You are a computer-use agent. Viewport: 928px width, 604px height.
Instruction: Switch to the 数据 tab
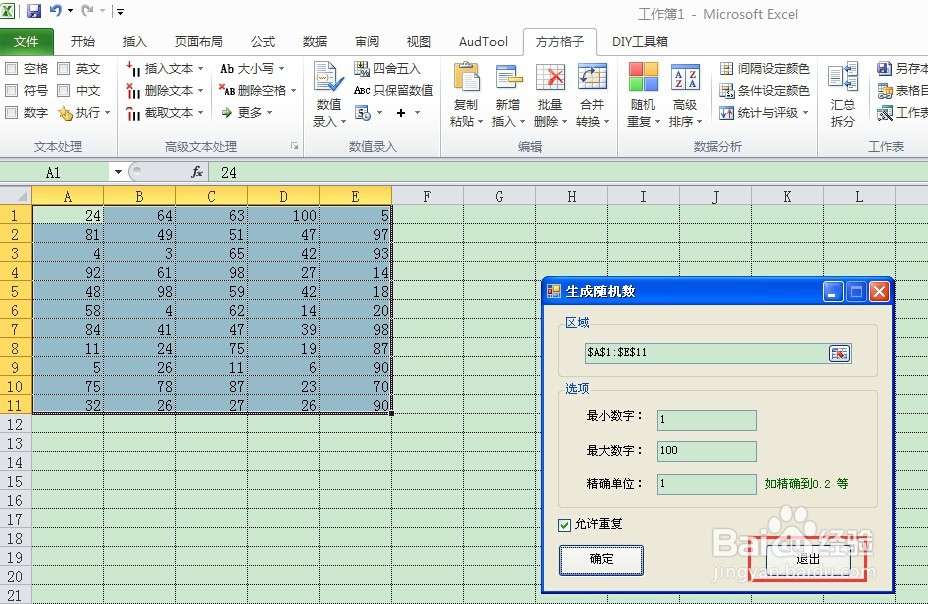click(315, 41)
